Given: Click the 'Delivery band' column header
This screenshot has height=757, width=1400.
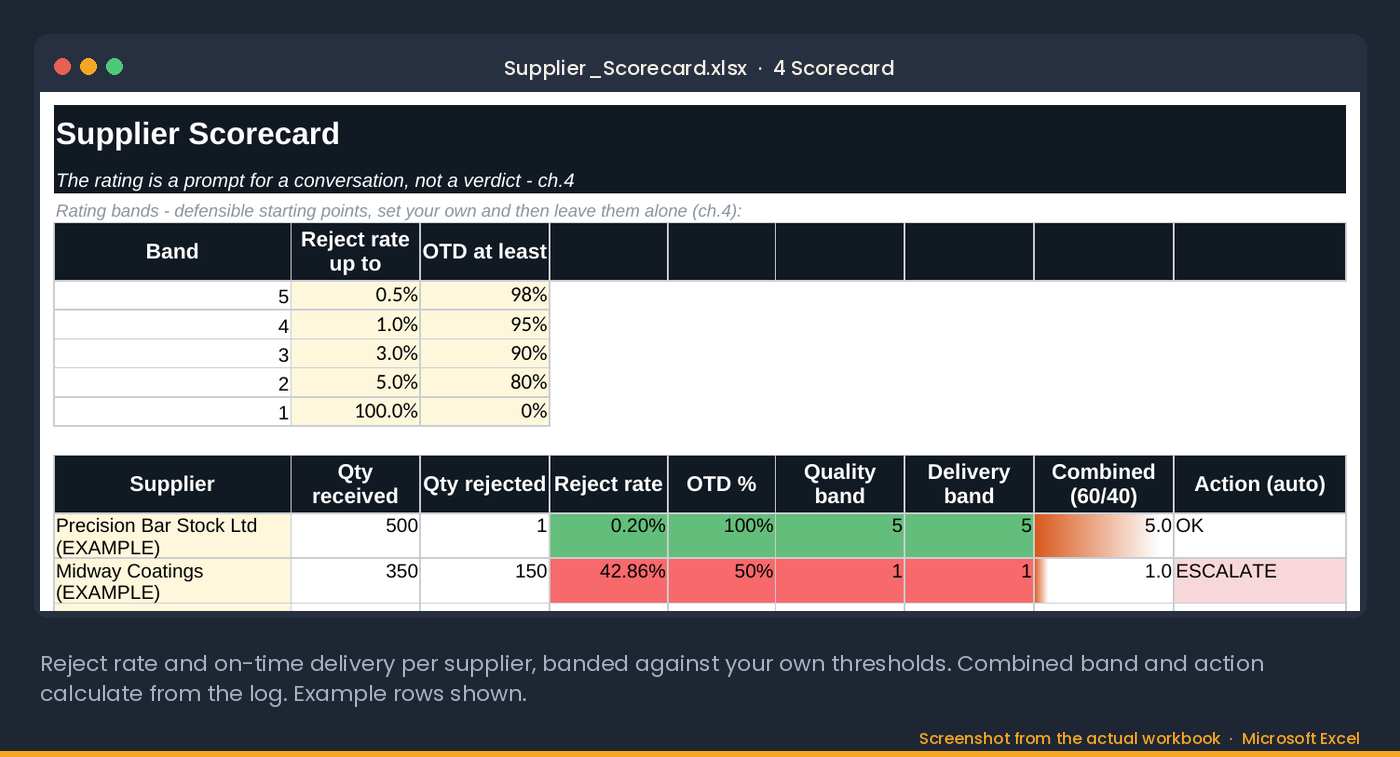Looking at the screenshot, I should 969,484.
